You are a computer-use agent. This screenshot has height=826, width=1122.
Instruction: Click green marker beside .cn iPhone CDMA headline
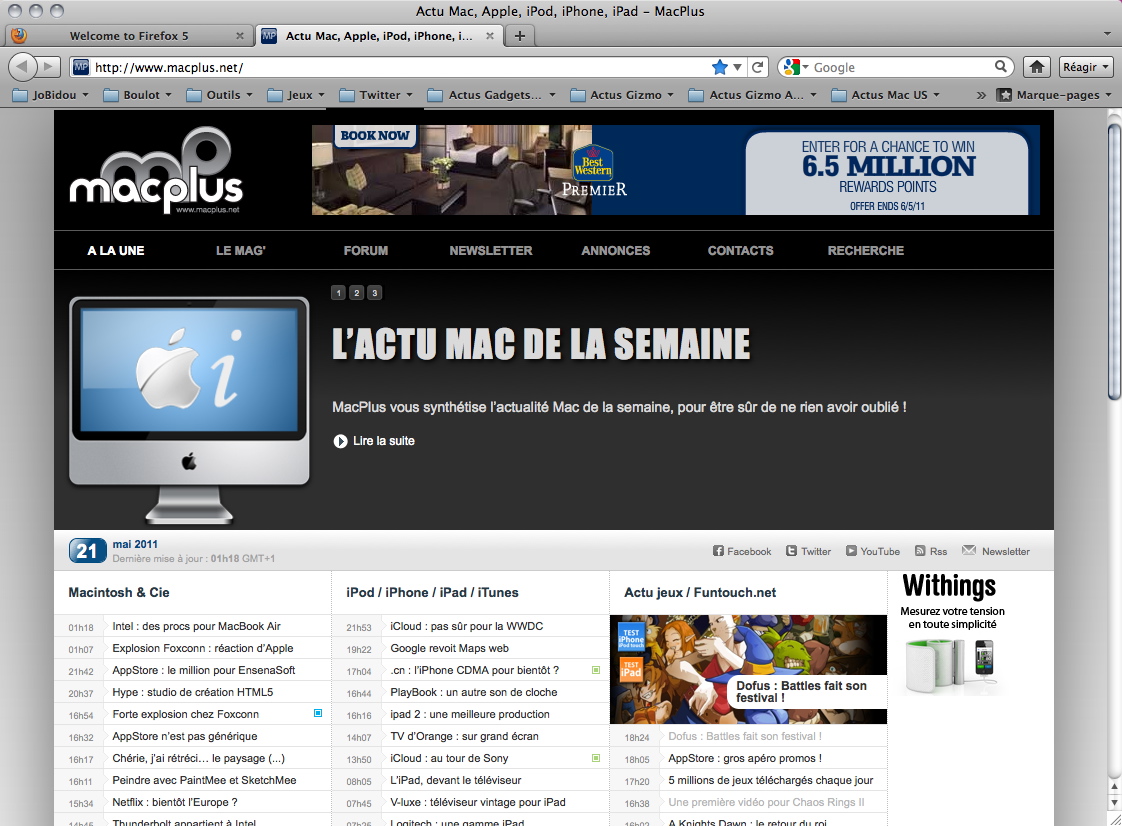click(x=595, y=670)
